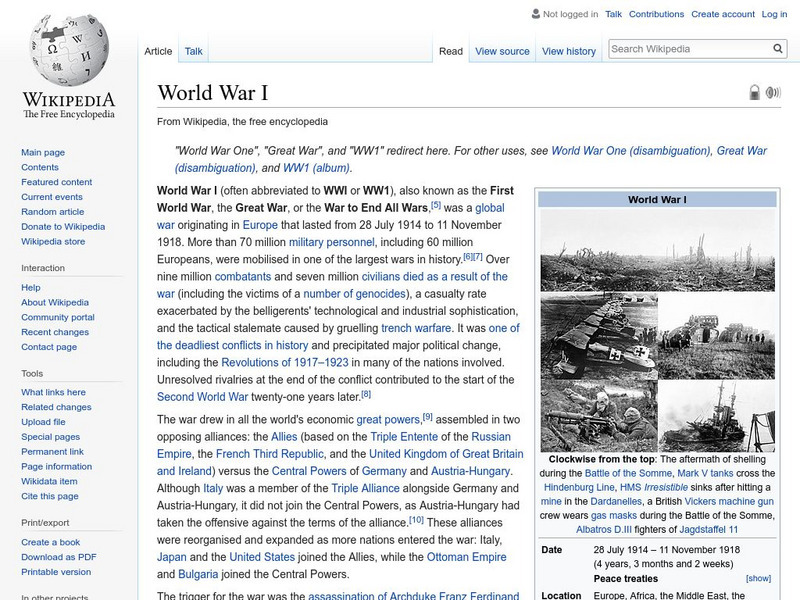This screenshot has height=600, width=800.
Task: Open the combatants link
Action: [x=243, y=277]
